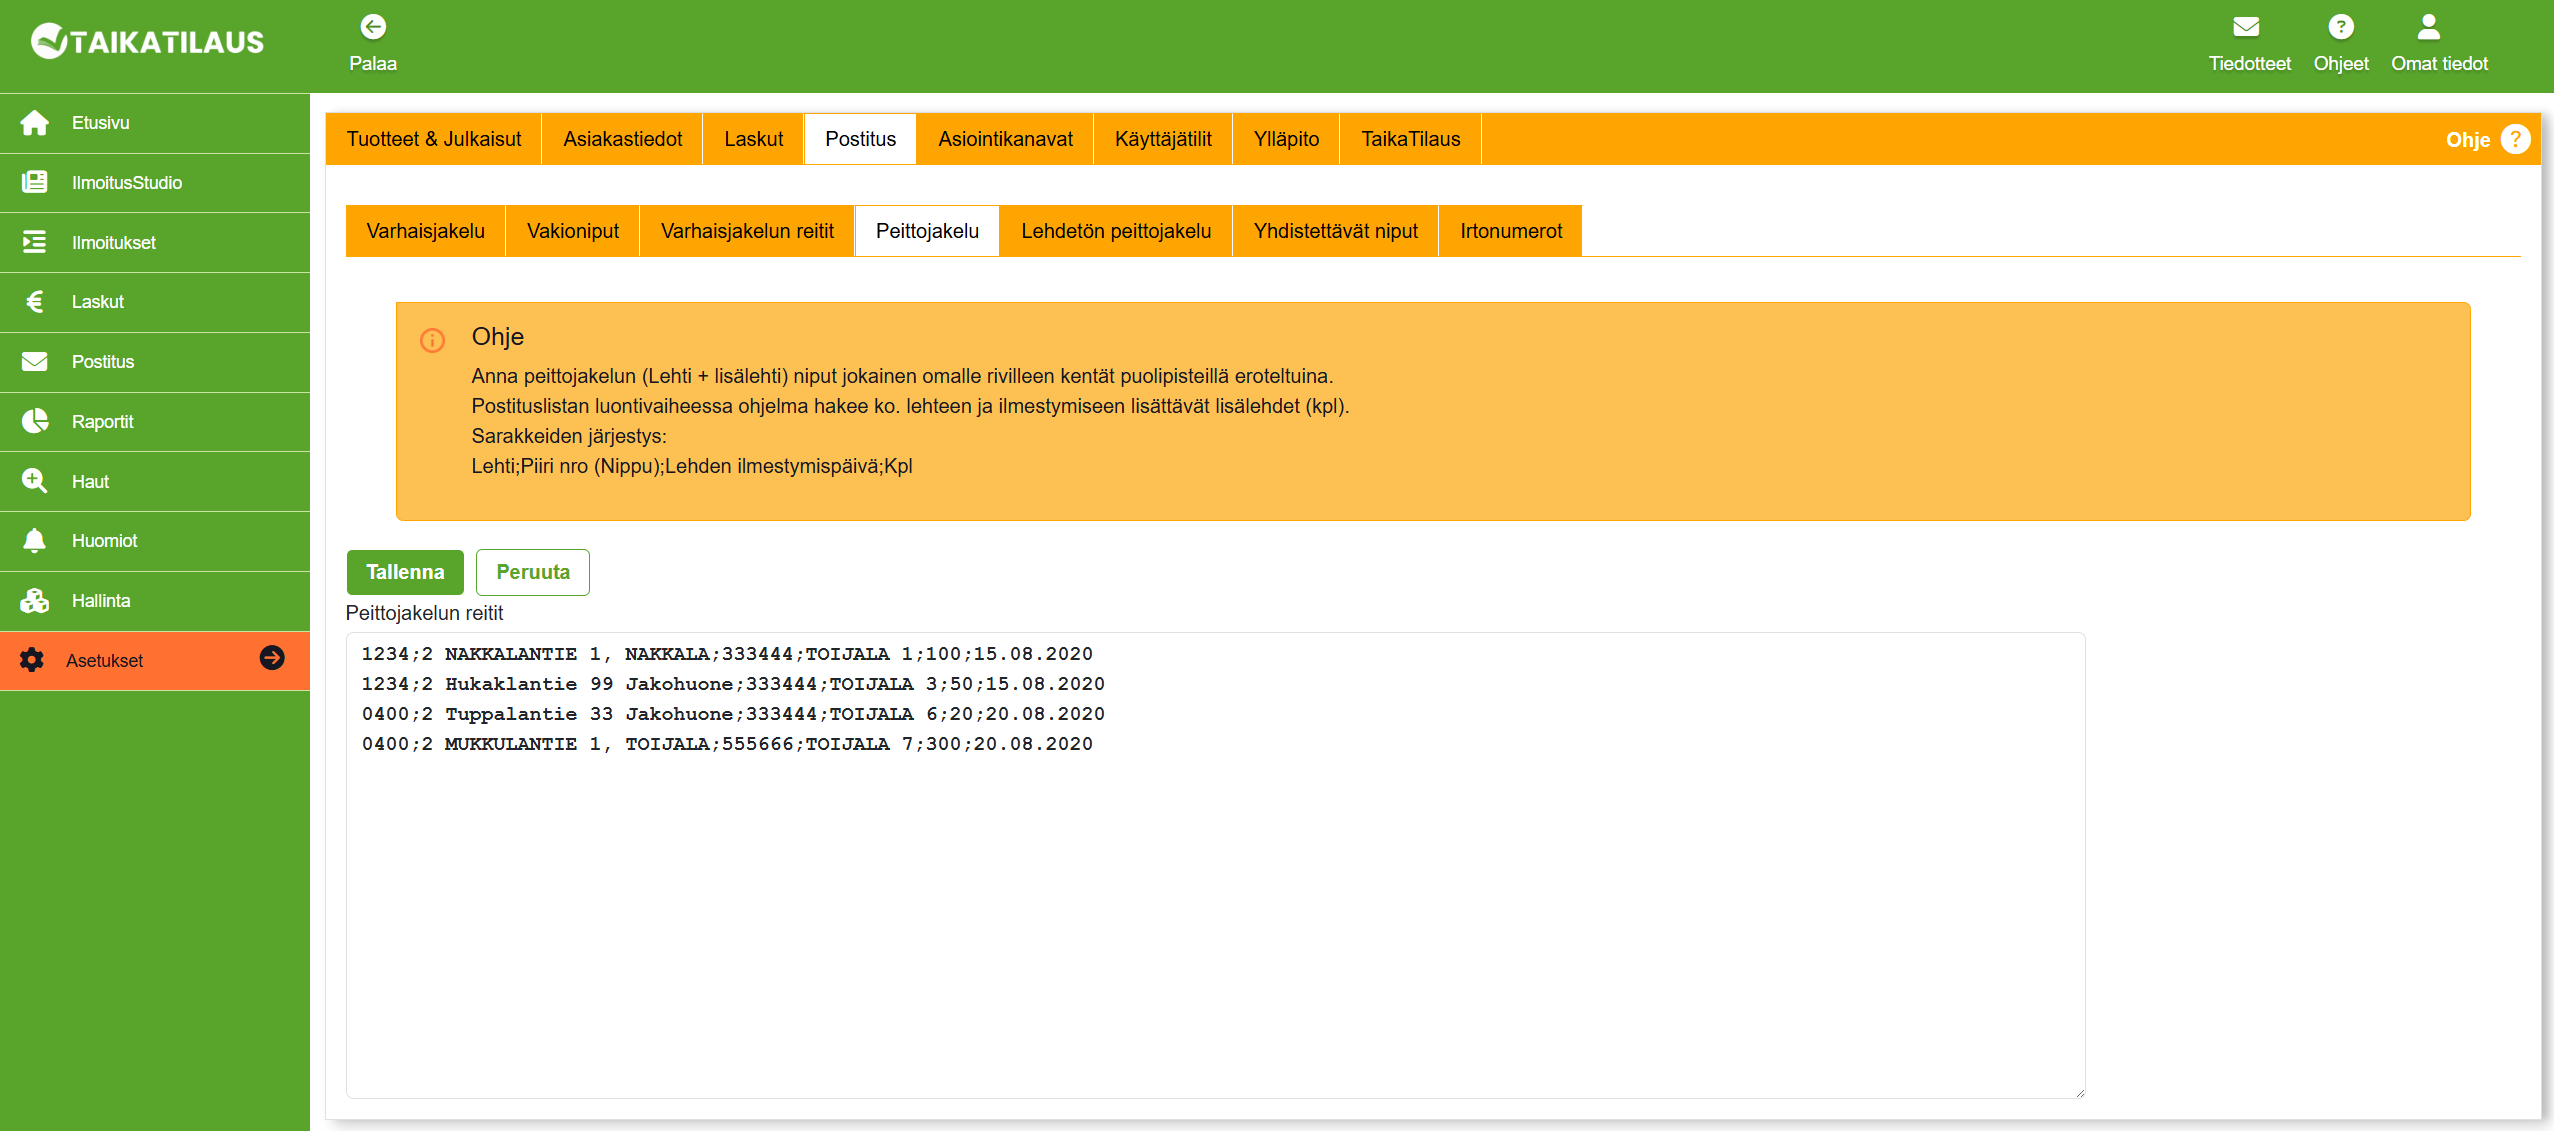The image size is (2554, 1131).
Task: Click inside the Peittojakelun reitit text area
Action: pos(1215,900)
